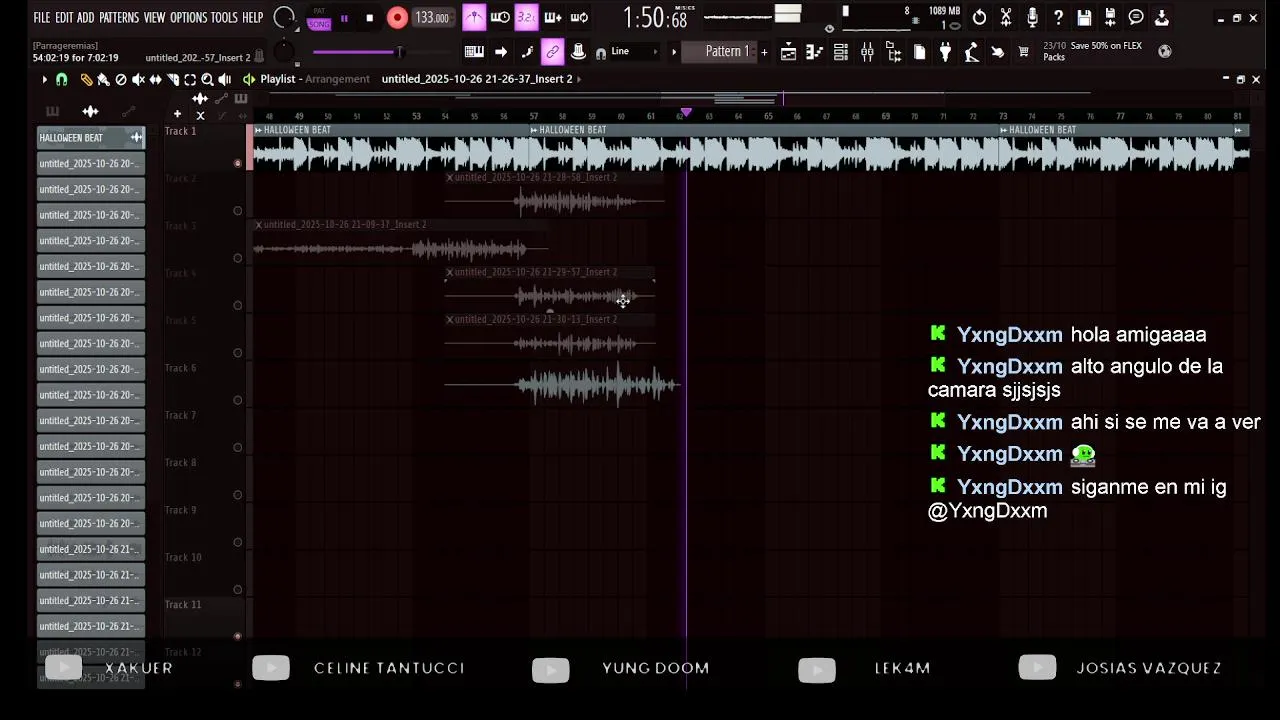Toggle multilink to controllers link icon
Image resolution: width=1280 pixels, height=720 pixels.
point(552,52)
